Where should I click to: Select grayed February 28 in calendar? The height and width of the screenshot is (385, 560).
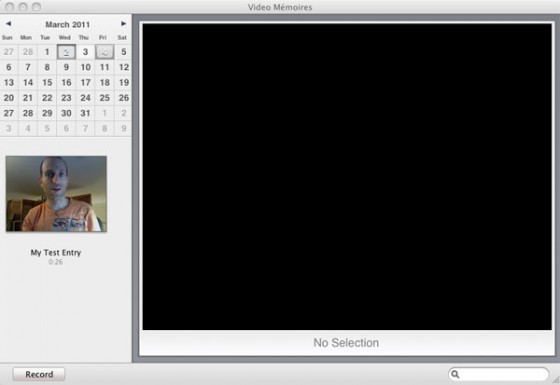click(28, 52)
